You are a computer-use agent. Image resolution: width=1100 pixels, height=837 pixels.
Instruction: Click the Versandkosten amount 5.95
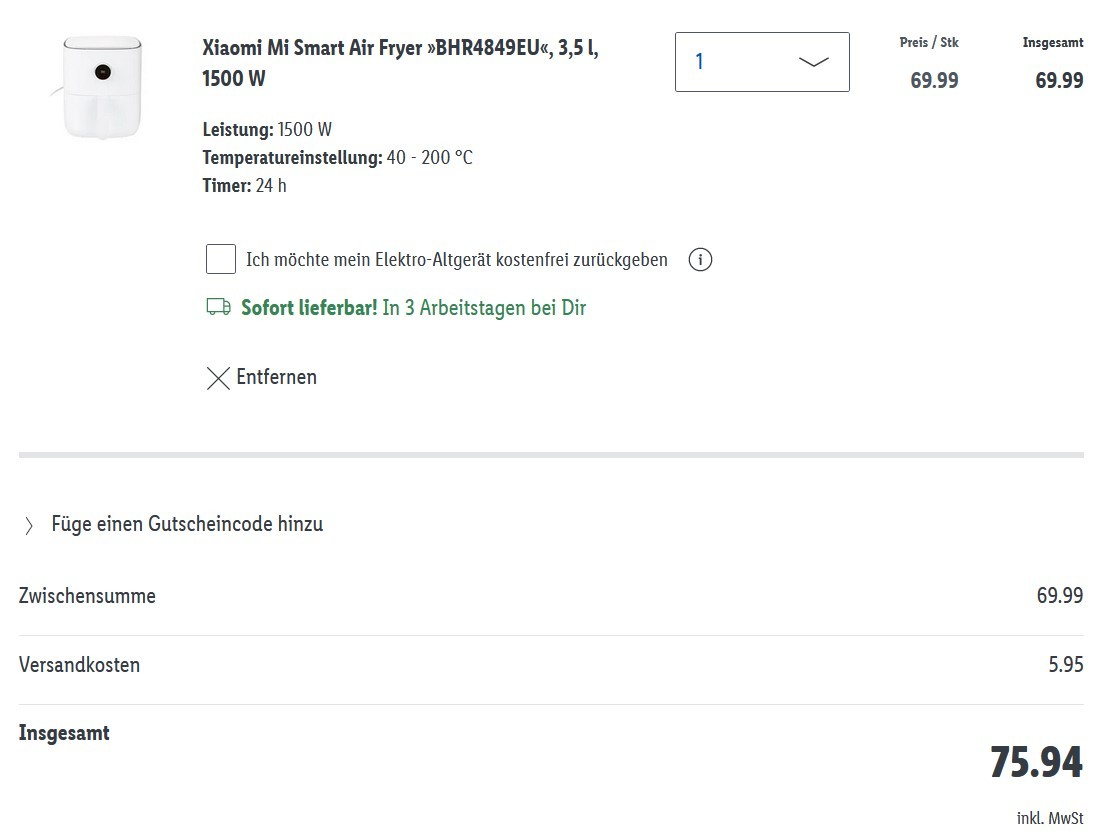1066,664
